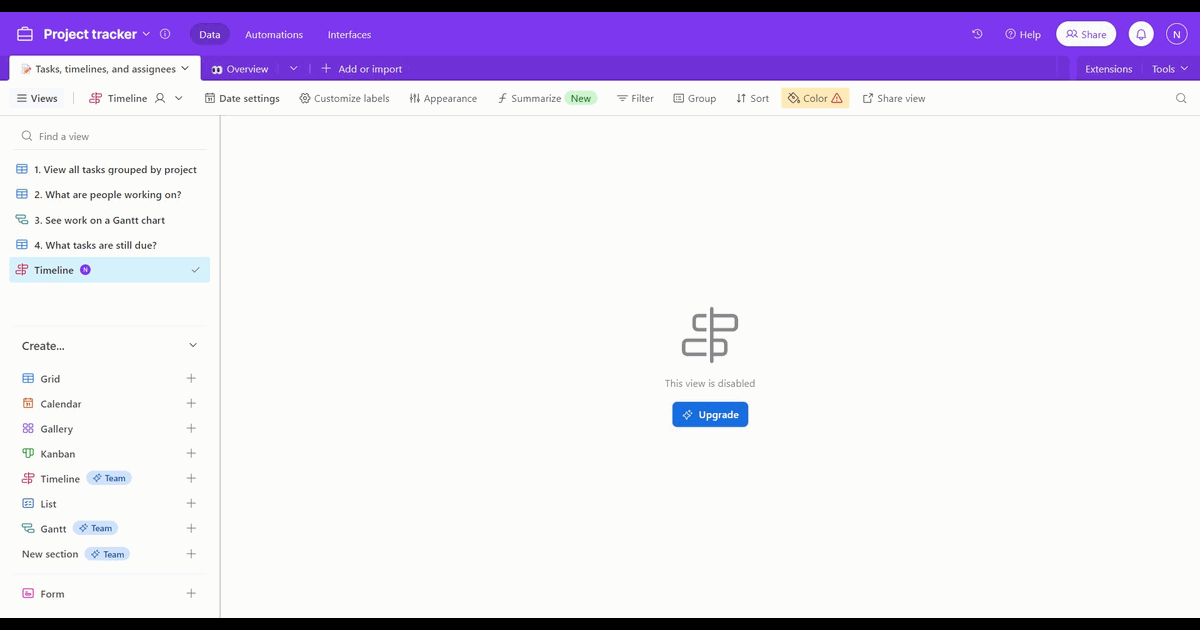Click the Form view type icon
The image size is (1200, 630).
pyautogui.click(x=28, y=594)
